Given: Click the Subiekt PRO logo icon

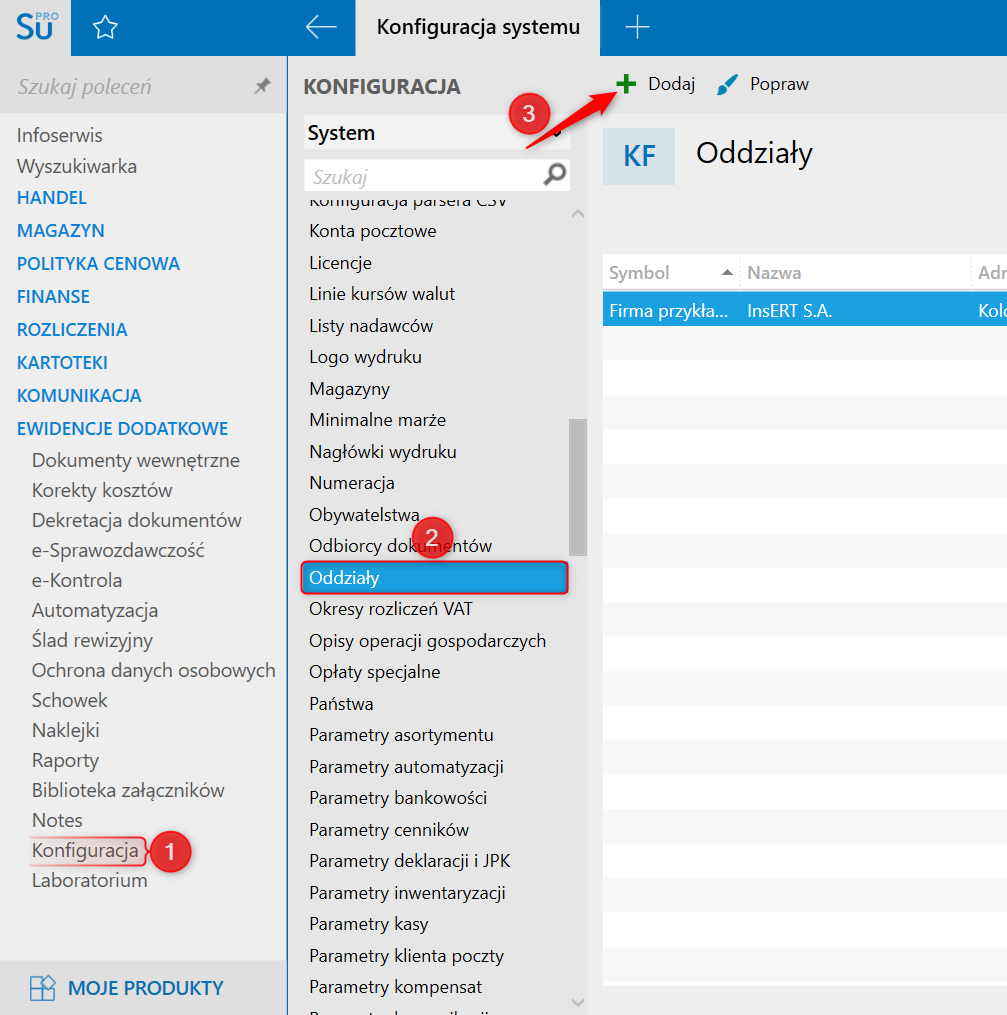Looking at the screenshot, I should [35, 27].
